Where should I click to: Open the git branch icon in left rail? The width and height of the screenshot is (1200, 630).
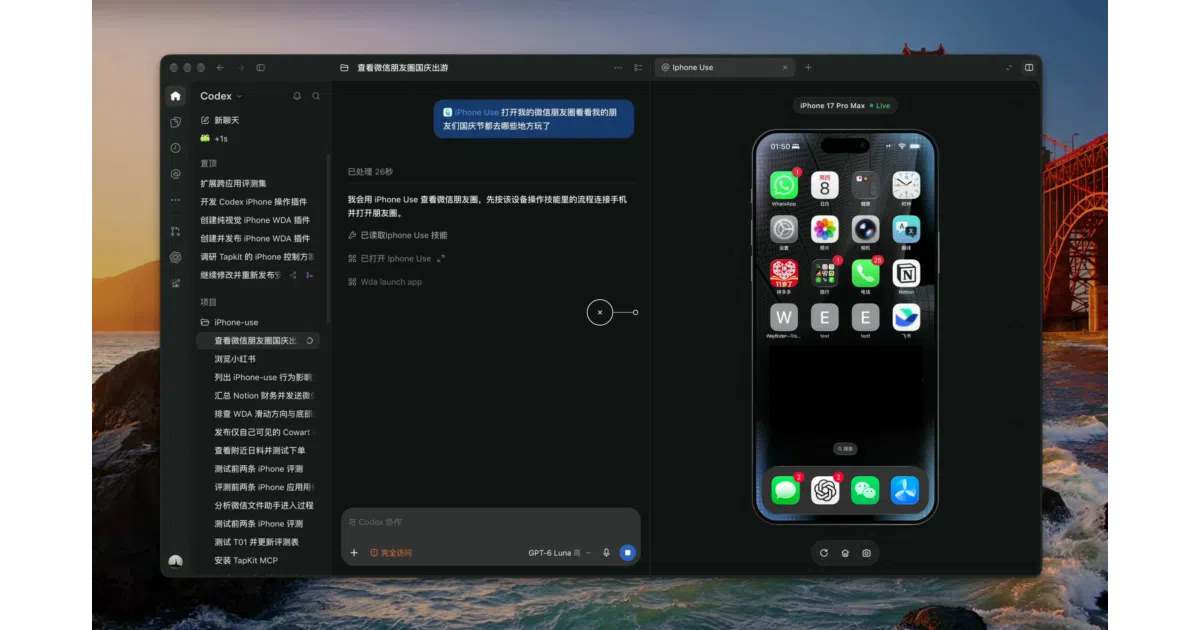tap(176, 231)
